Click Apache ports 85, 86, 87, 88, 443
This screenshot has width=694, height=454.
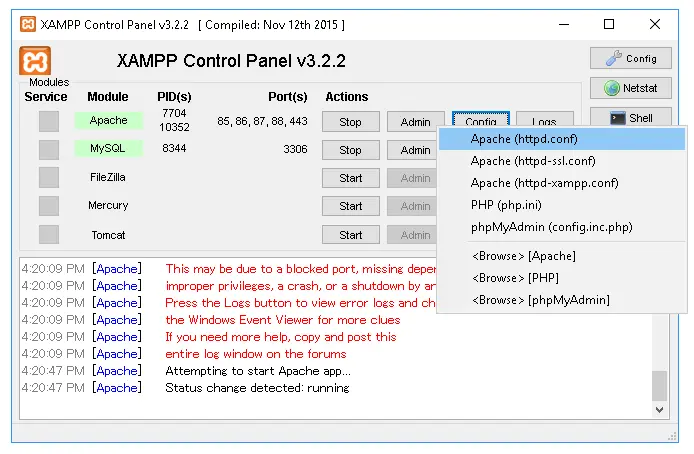point(262,121)
